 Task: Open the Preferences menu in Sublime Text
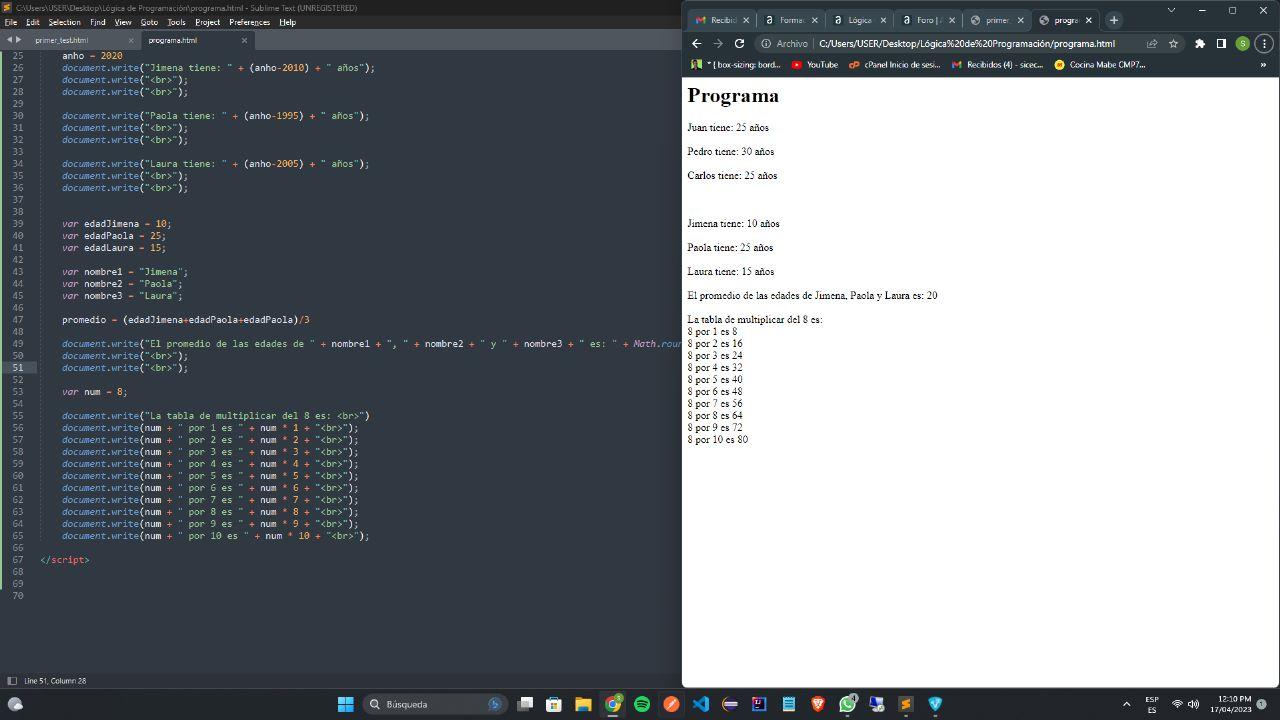pyautogui.click(x=250, y=22)
